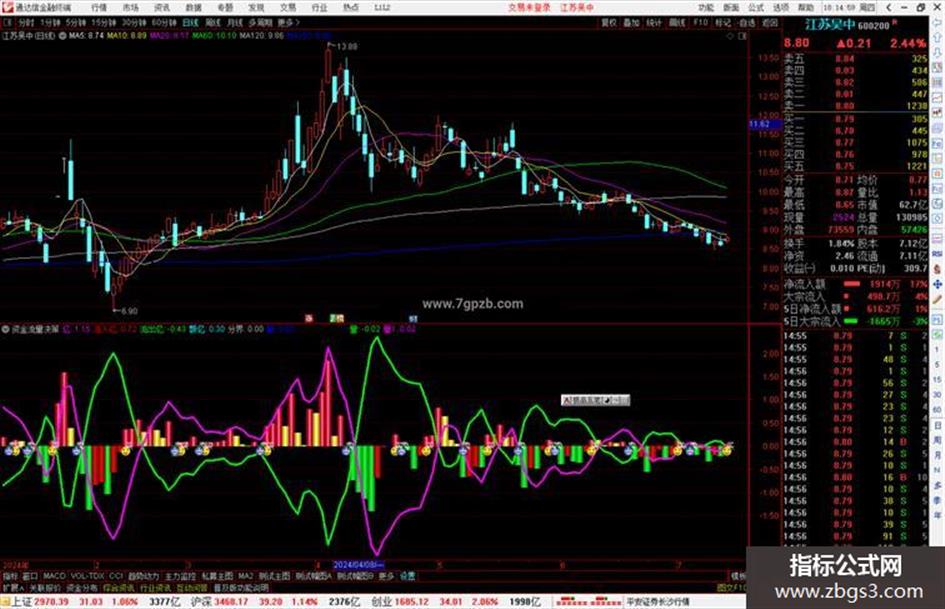The width and height of the screenshot is (945, 609).
Task: Expand the 更多 indicators dropdown at bottom
Action: point(386,576)
